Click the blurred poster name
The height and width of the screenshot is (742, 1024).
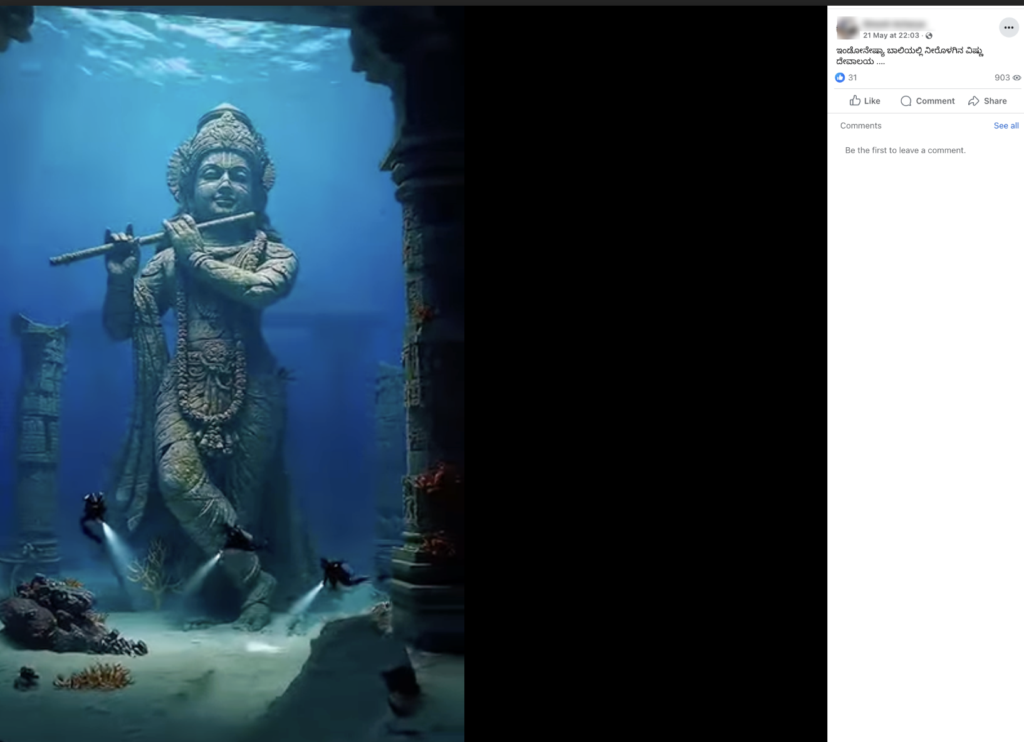point(893,24)
